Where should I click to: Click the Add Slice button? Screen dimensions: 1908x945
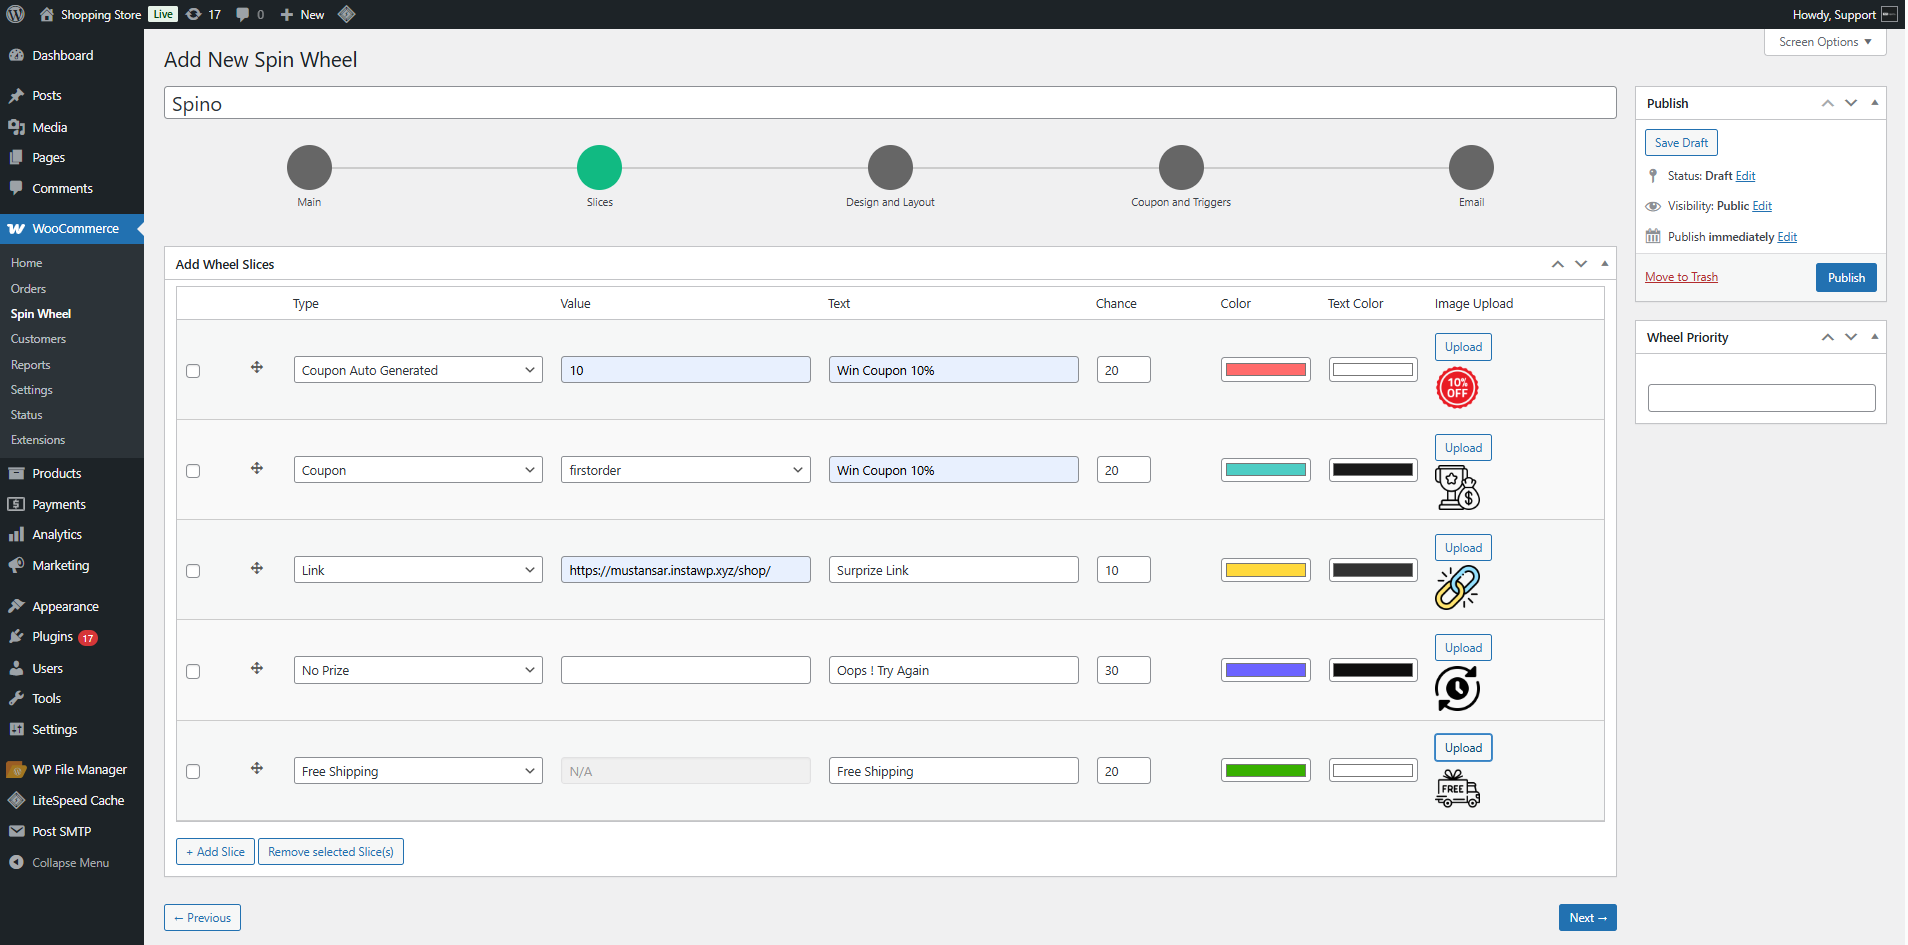tap(216, 852)
